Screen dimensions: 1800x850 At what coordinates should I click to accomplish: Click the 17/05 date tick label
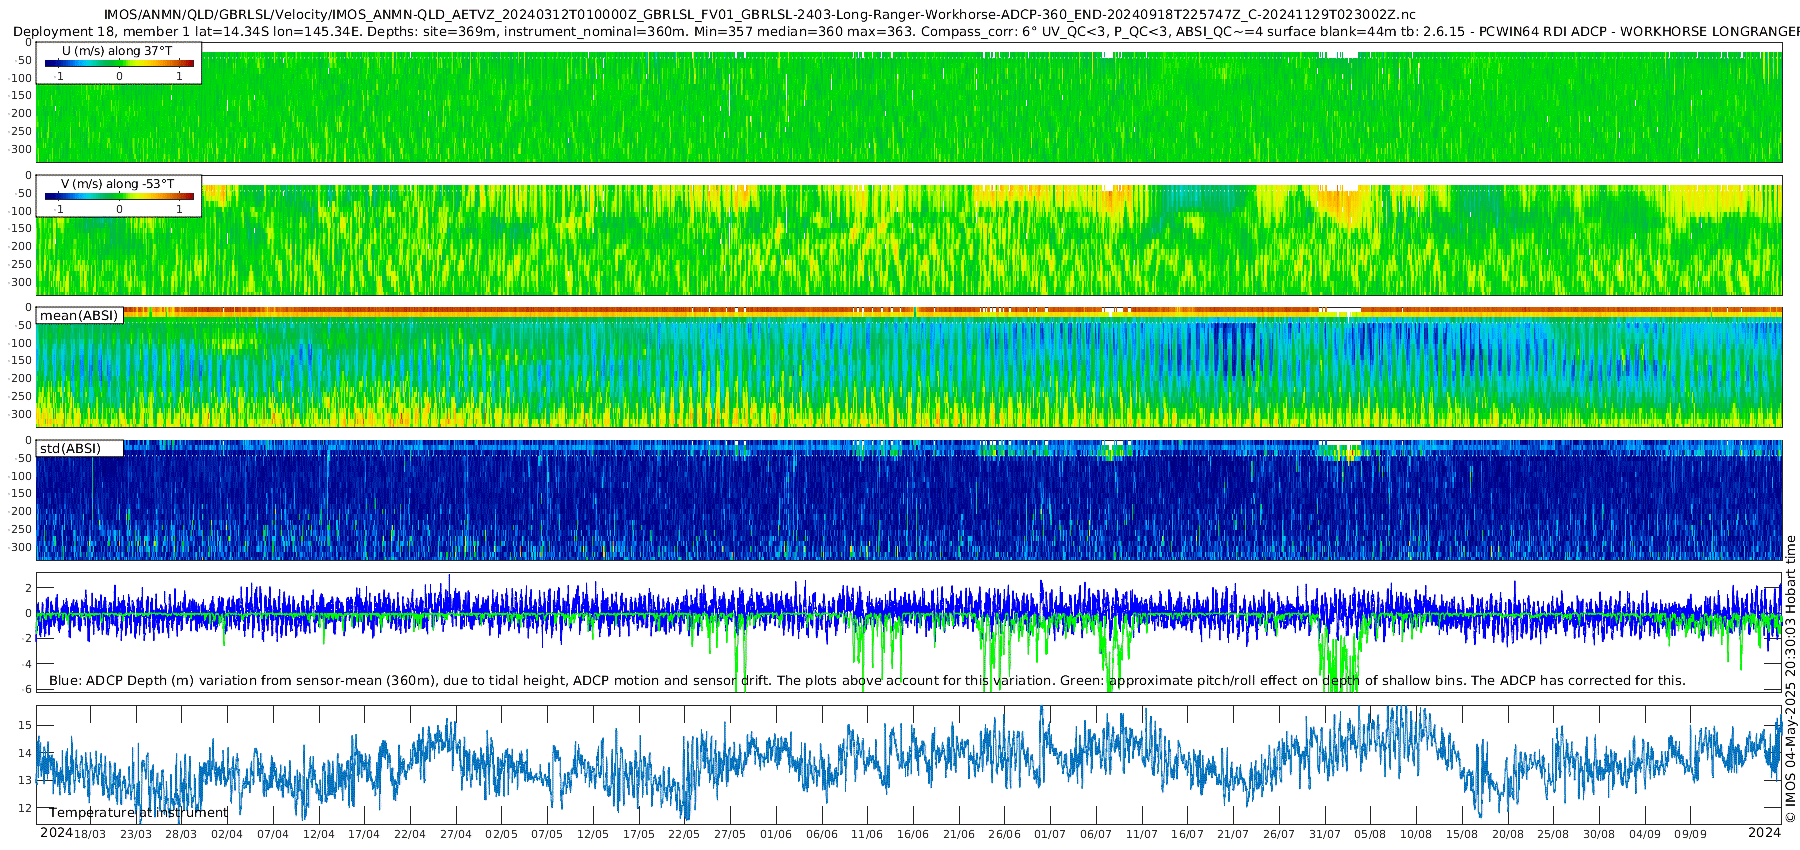tap(639, 834)
